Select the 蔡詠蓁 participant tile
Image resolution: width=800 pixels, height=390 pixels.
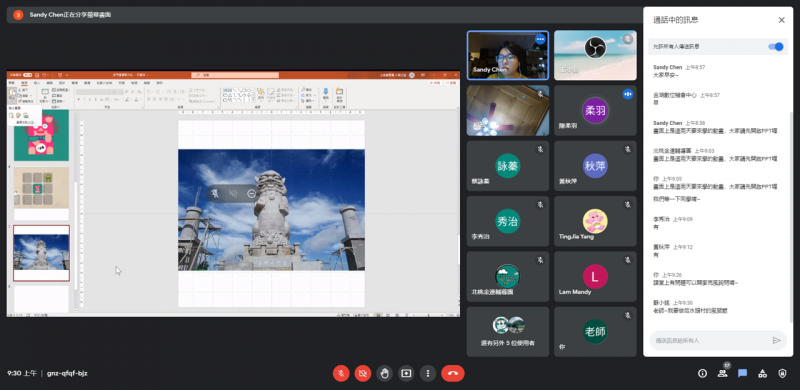tap(508, 165)
